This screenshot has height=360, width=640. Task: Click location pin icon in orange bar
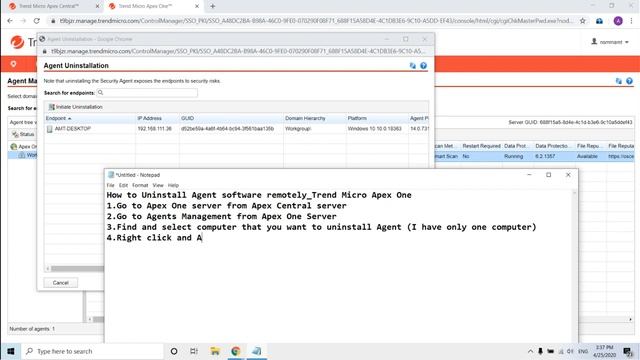tap(13, 64)
